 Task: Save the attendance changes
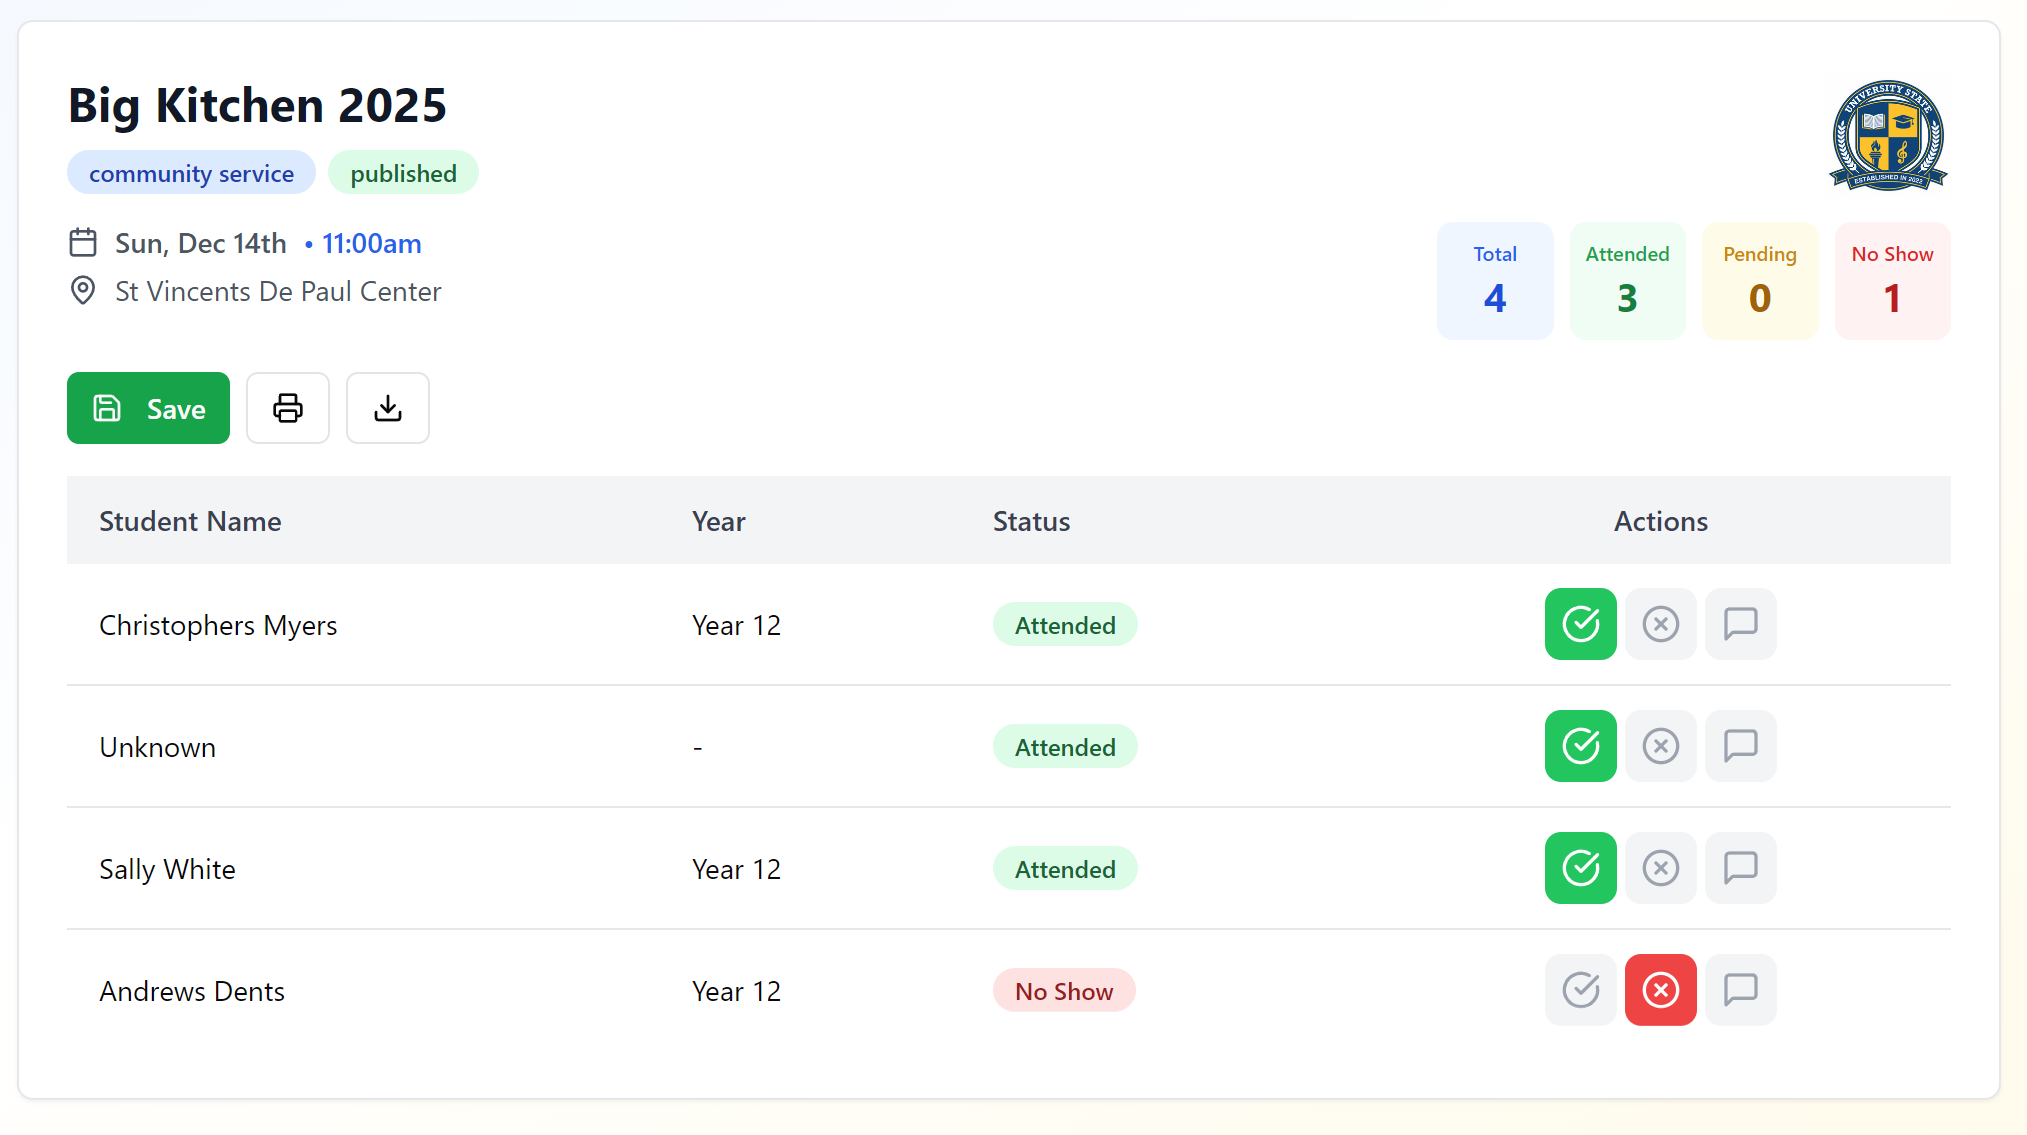coord(148,408)
